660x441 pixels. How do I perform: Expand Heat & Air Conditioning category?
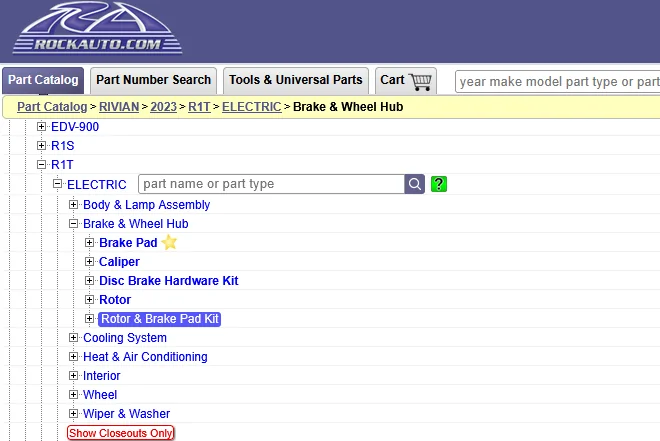coord(73,356)
